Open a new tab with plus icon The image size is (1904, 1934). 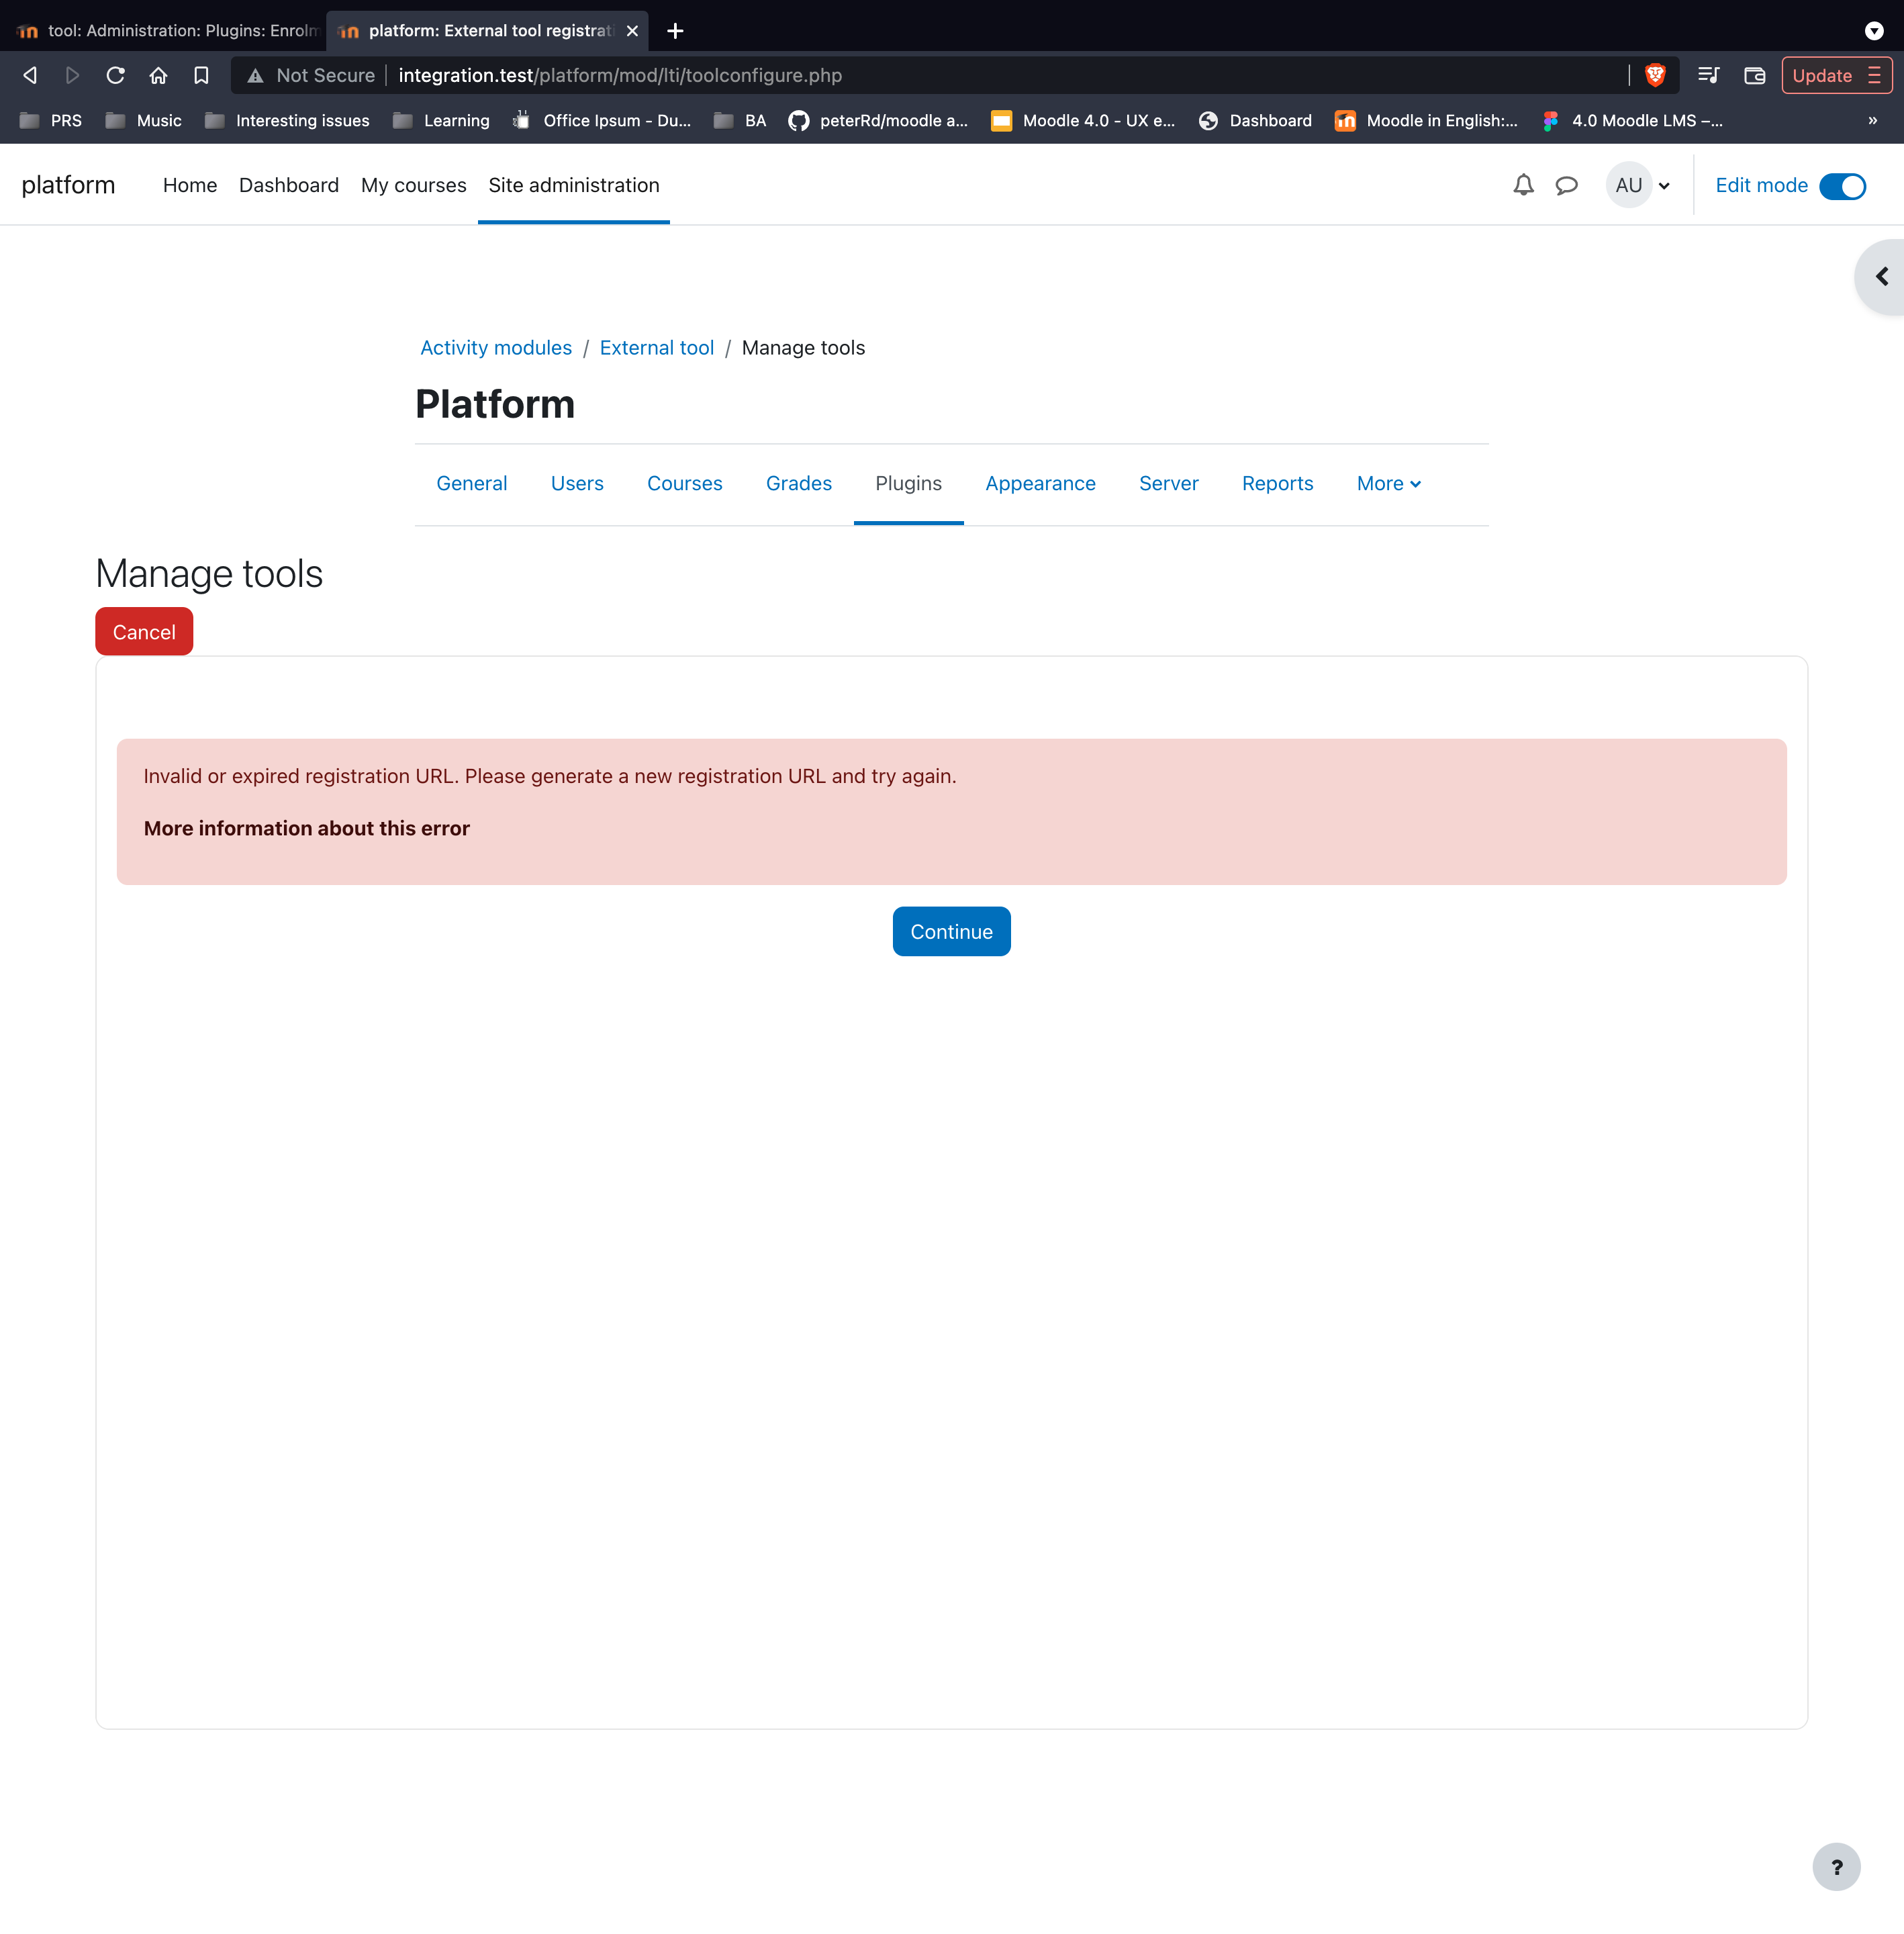pyautogui.click(x=675, y=31)
